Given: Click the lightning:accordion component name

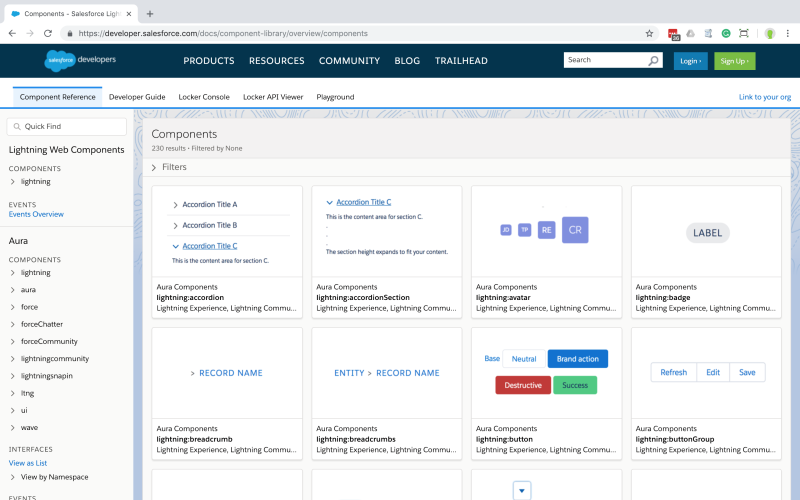Looking at the screenshot, I should (x=190, y=297).
